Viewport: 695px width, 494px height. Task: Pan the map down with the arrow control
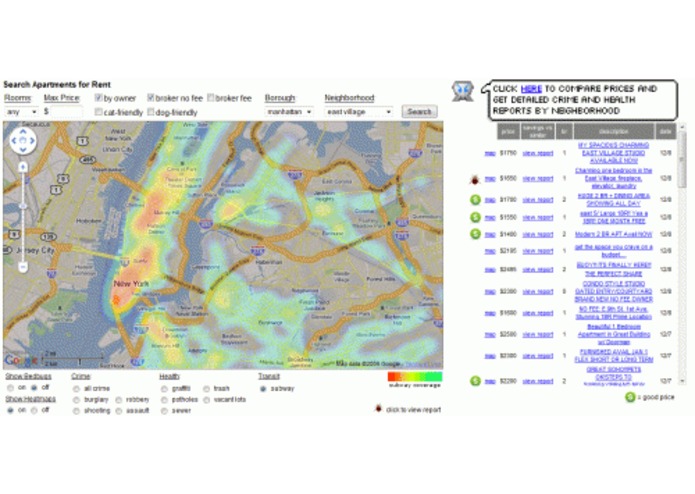[x=23, y=150]
